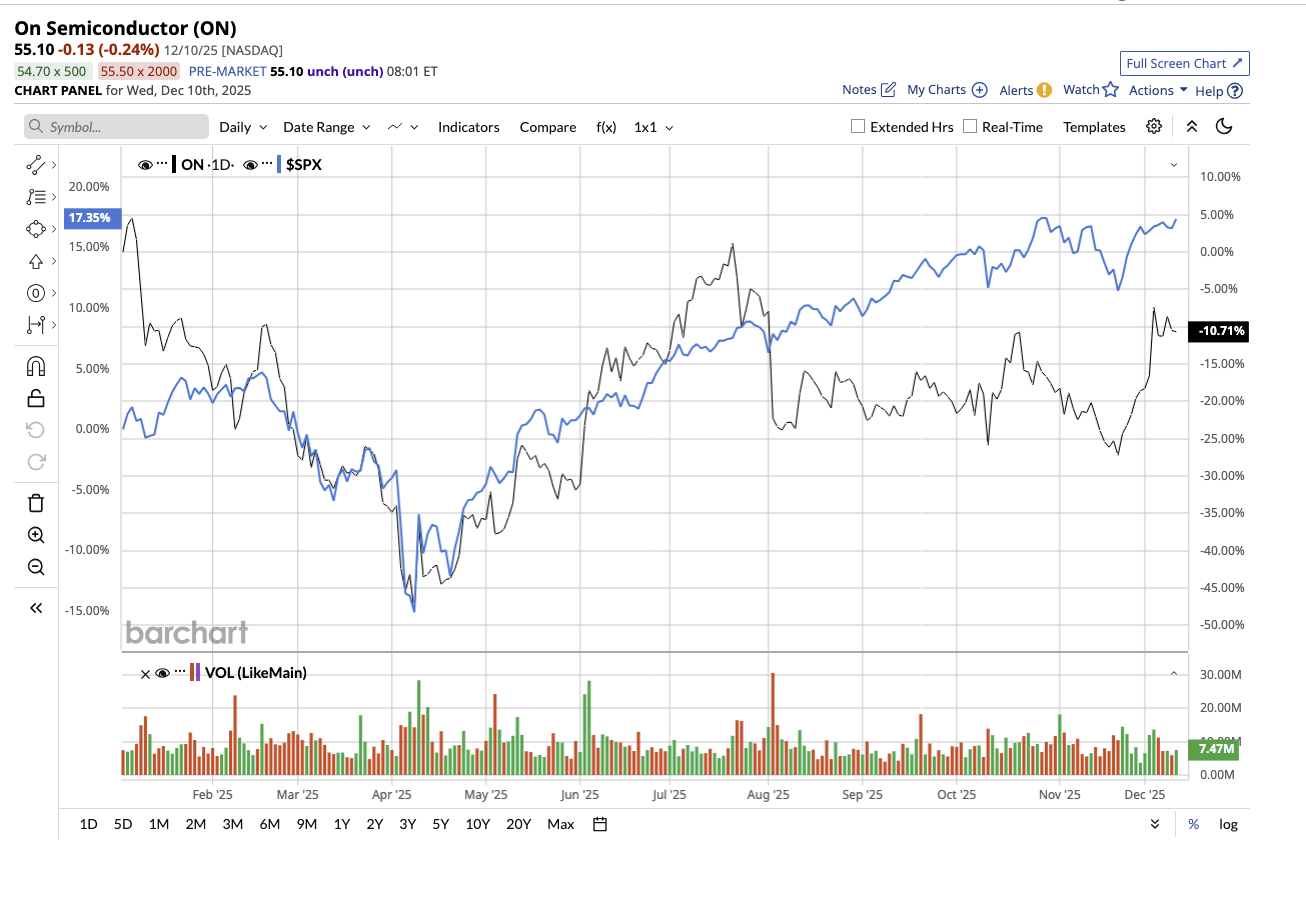Open options for the ON series
This screenshot has height=906, width=1306.
click(x=162, y=165)
